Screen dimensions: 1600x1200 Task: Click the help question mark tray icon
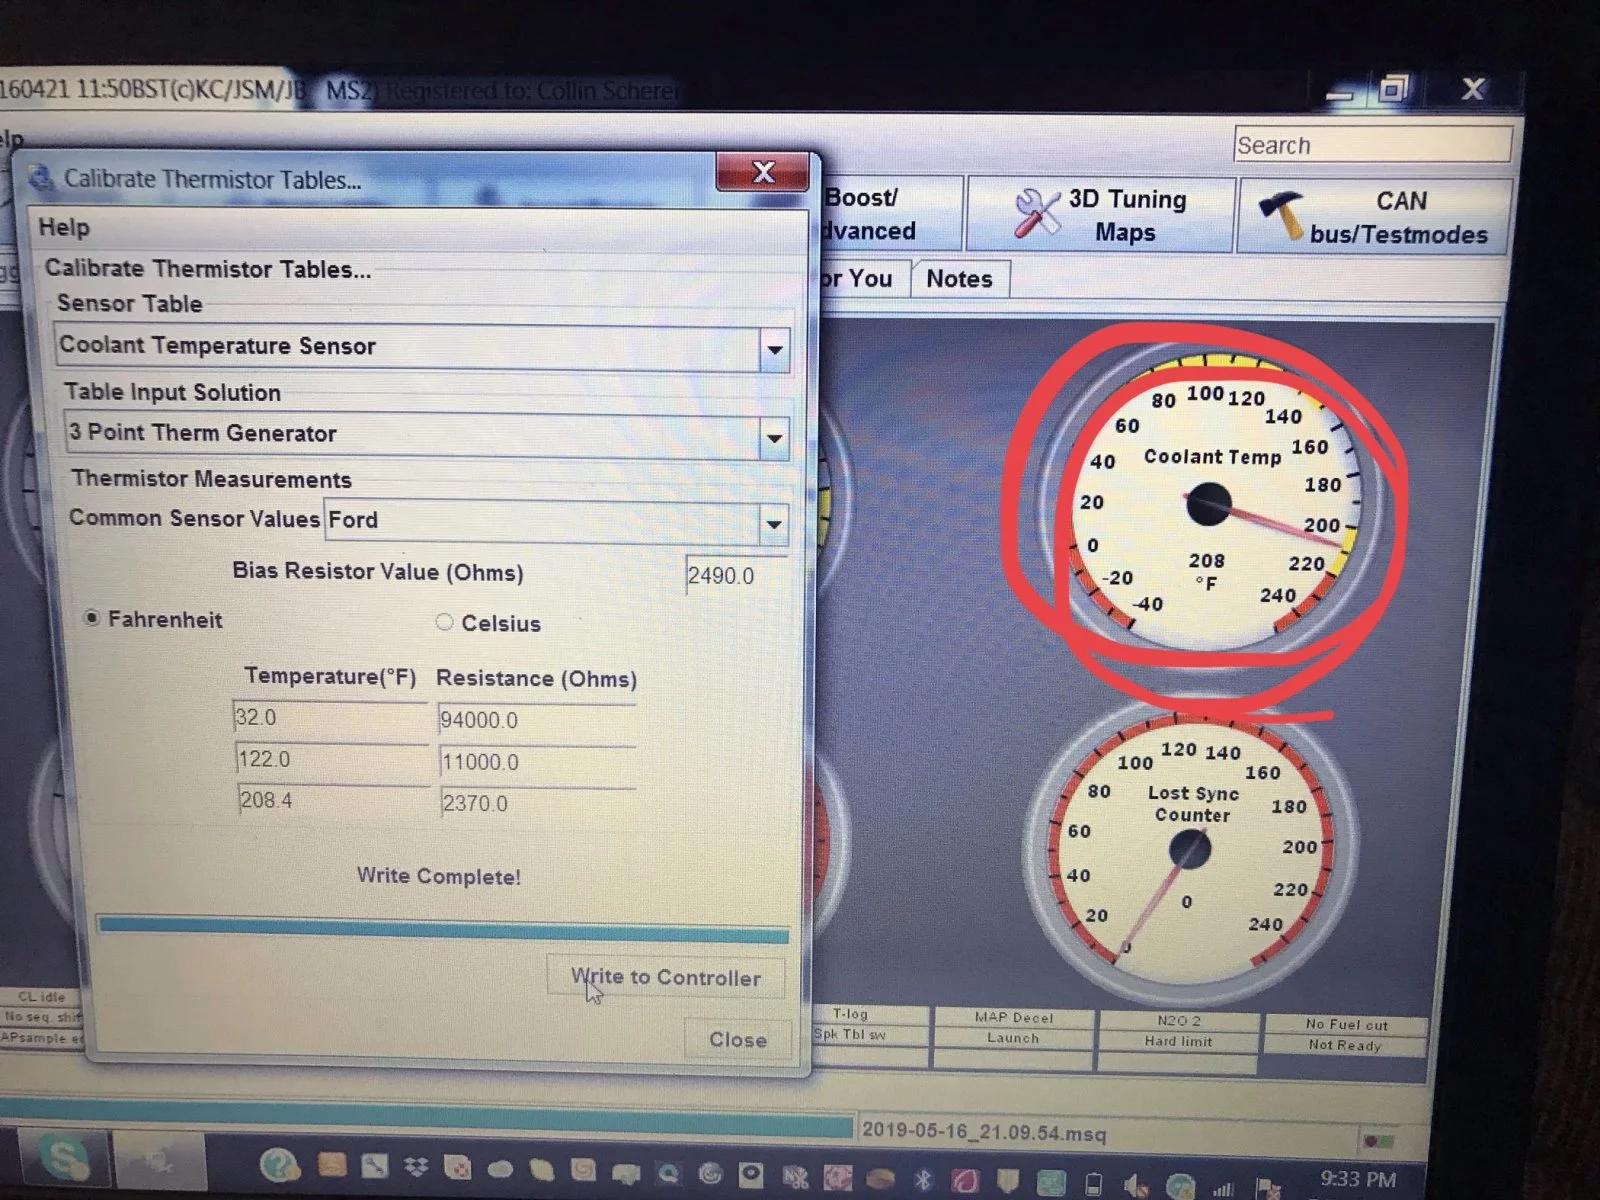point(279,1165)
